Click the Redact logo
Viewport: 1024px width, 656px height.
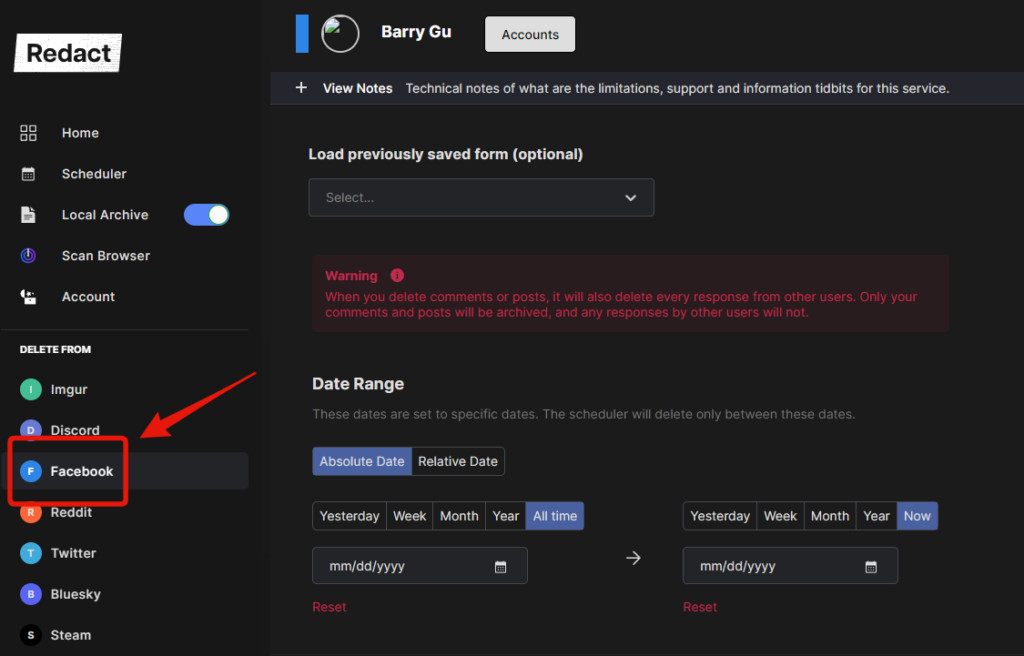(x=68, y=53)
